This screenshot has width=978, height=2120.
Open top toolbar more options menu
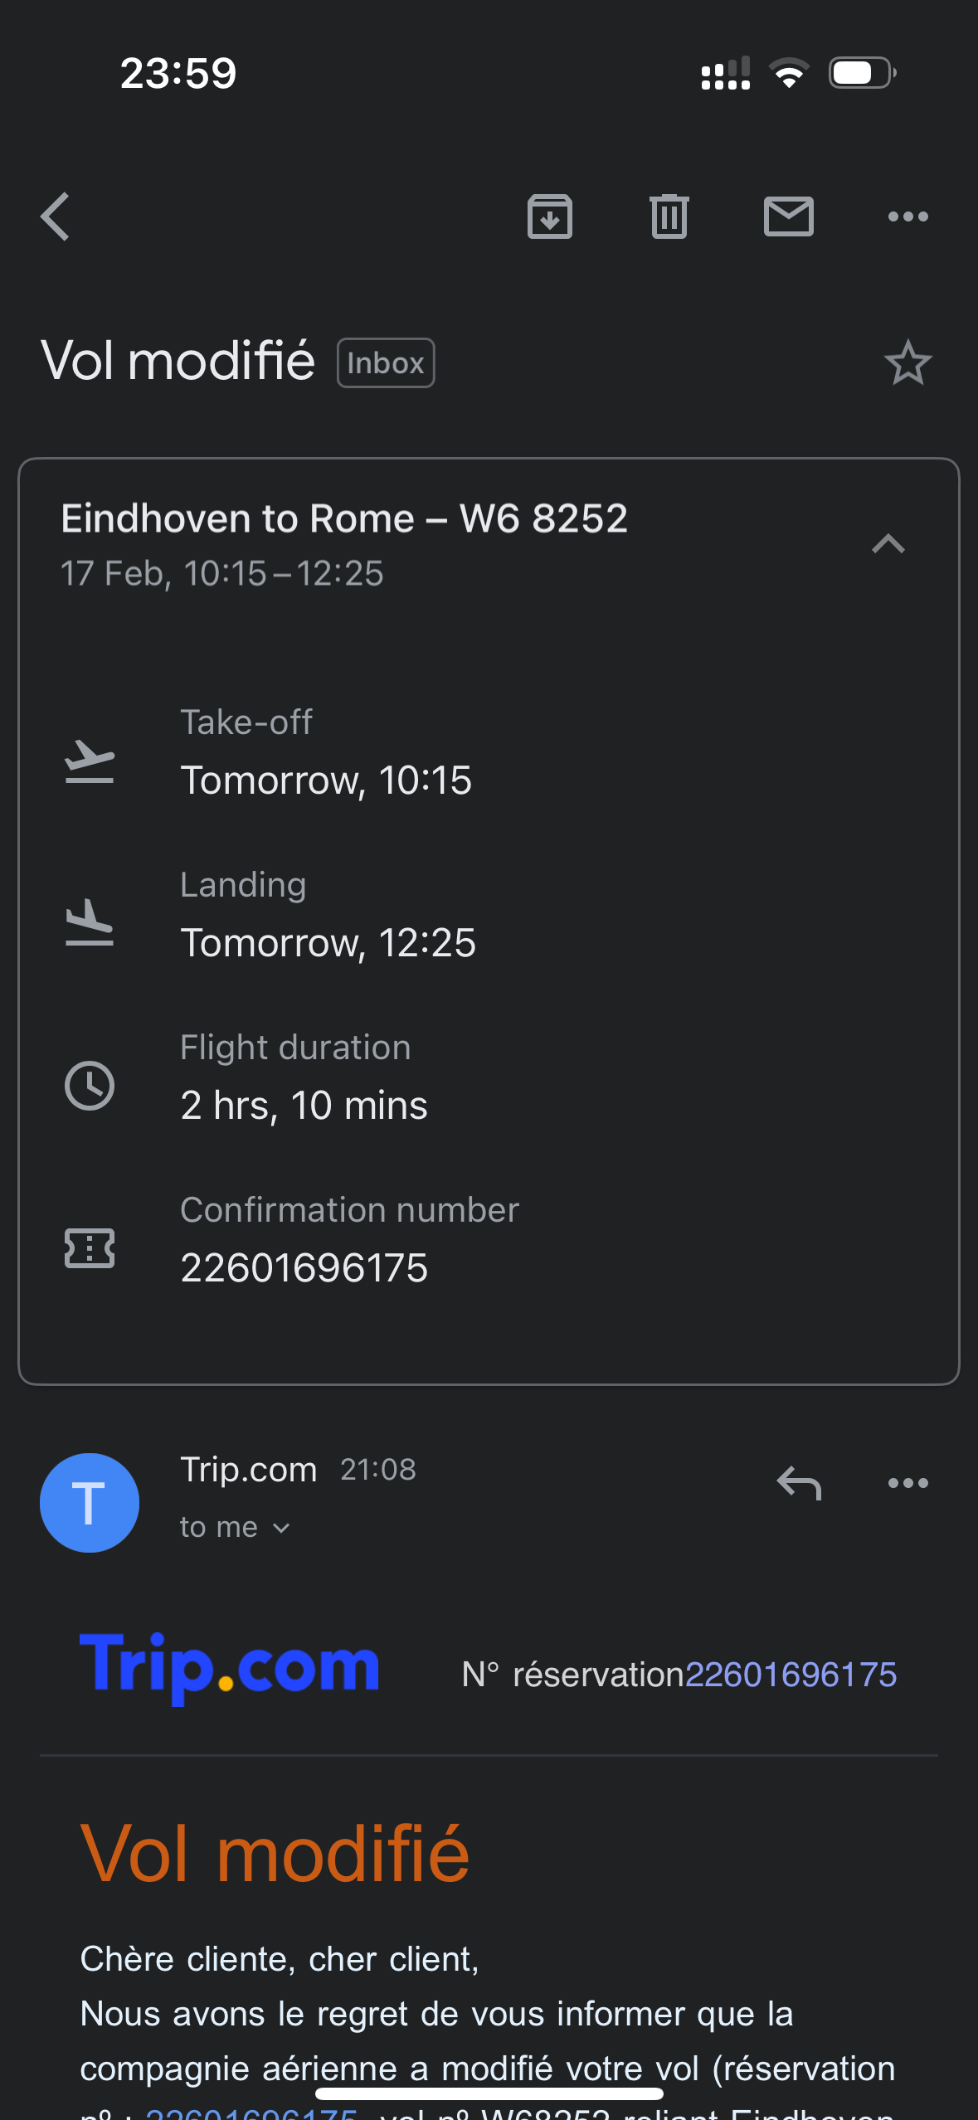point(908,217)
